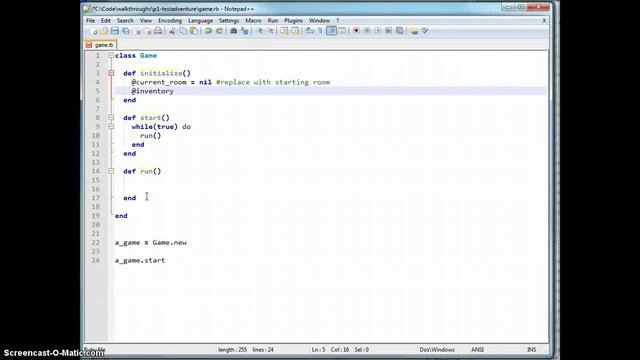The image size is (640, 360).
Task: Click the Cut scissors icon
Action: pyautogui.click(x=172, y=31)
